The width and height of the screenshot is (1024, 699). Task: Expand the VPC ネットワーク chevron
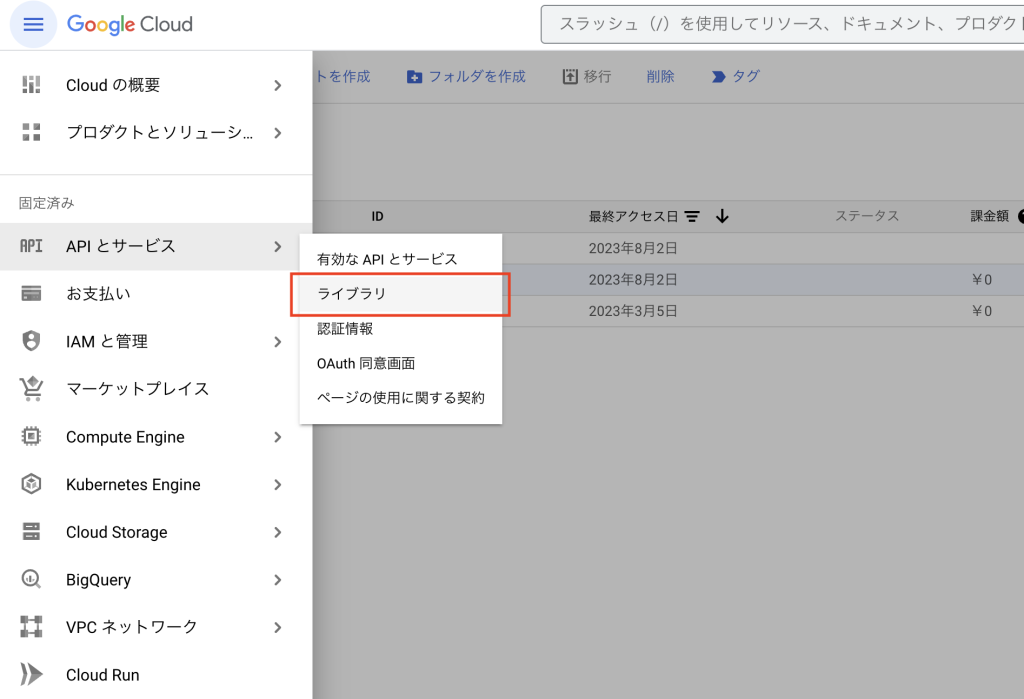point(278,628)
